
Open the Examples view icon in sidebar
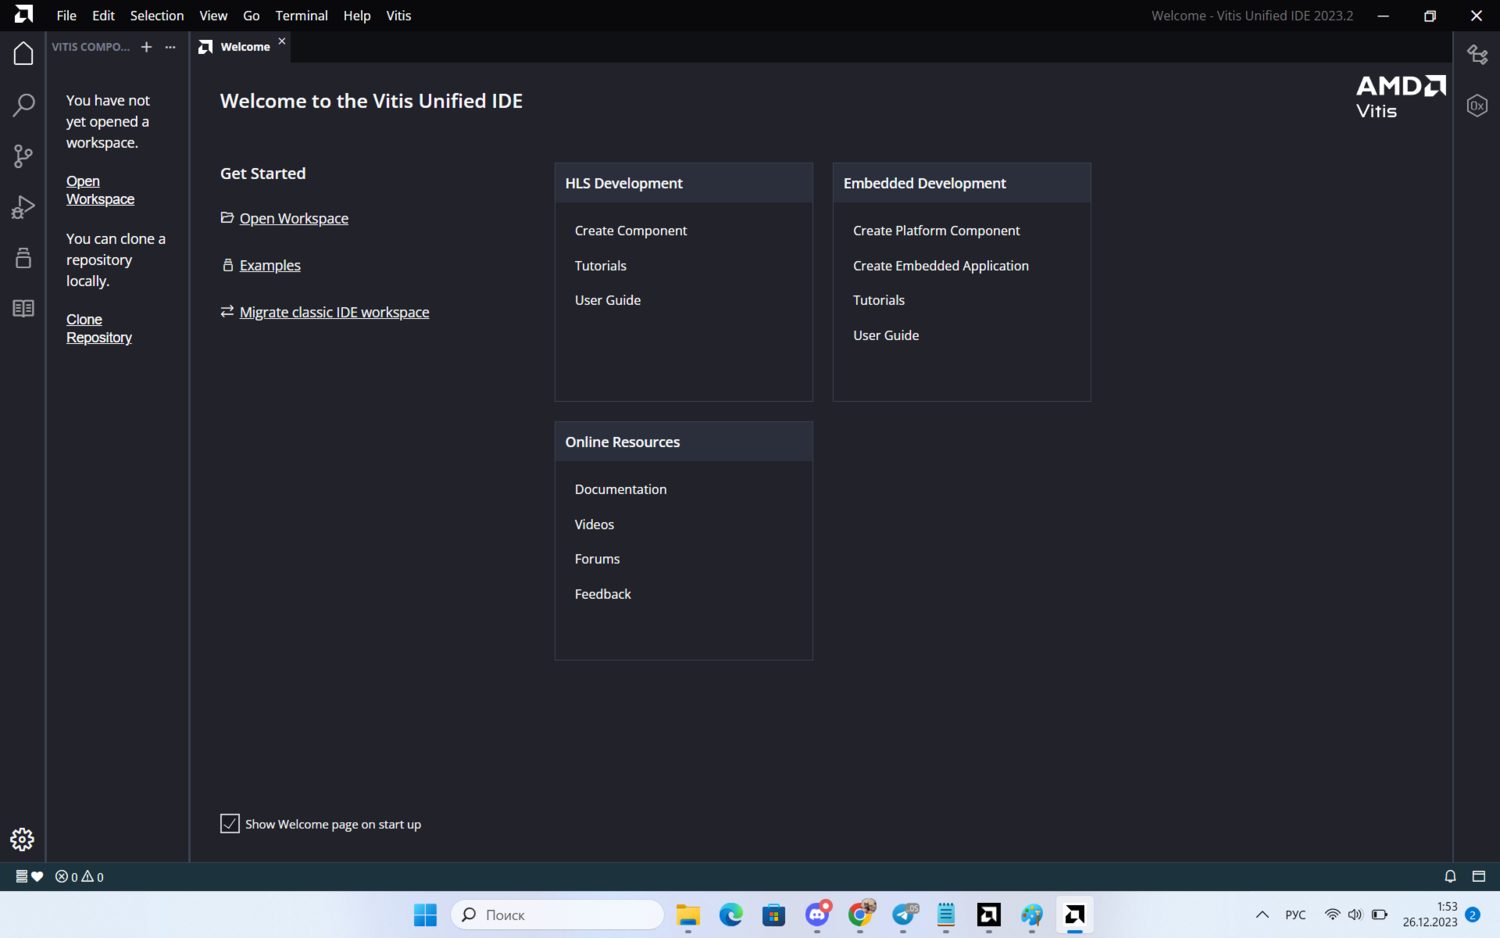tap(23, 258)
